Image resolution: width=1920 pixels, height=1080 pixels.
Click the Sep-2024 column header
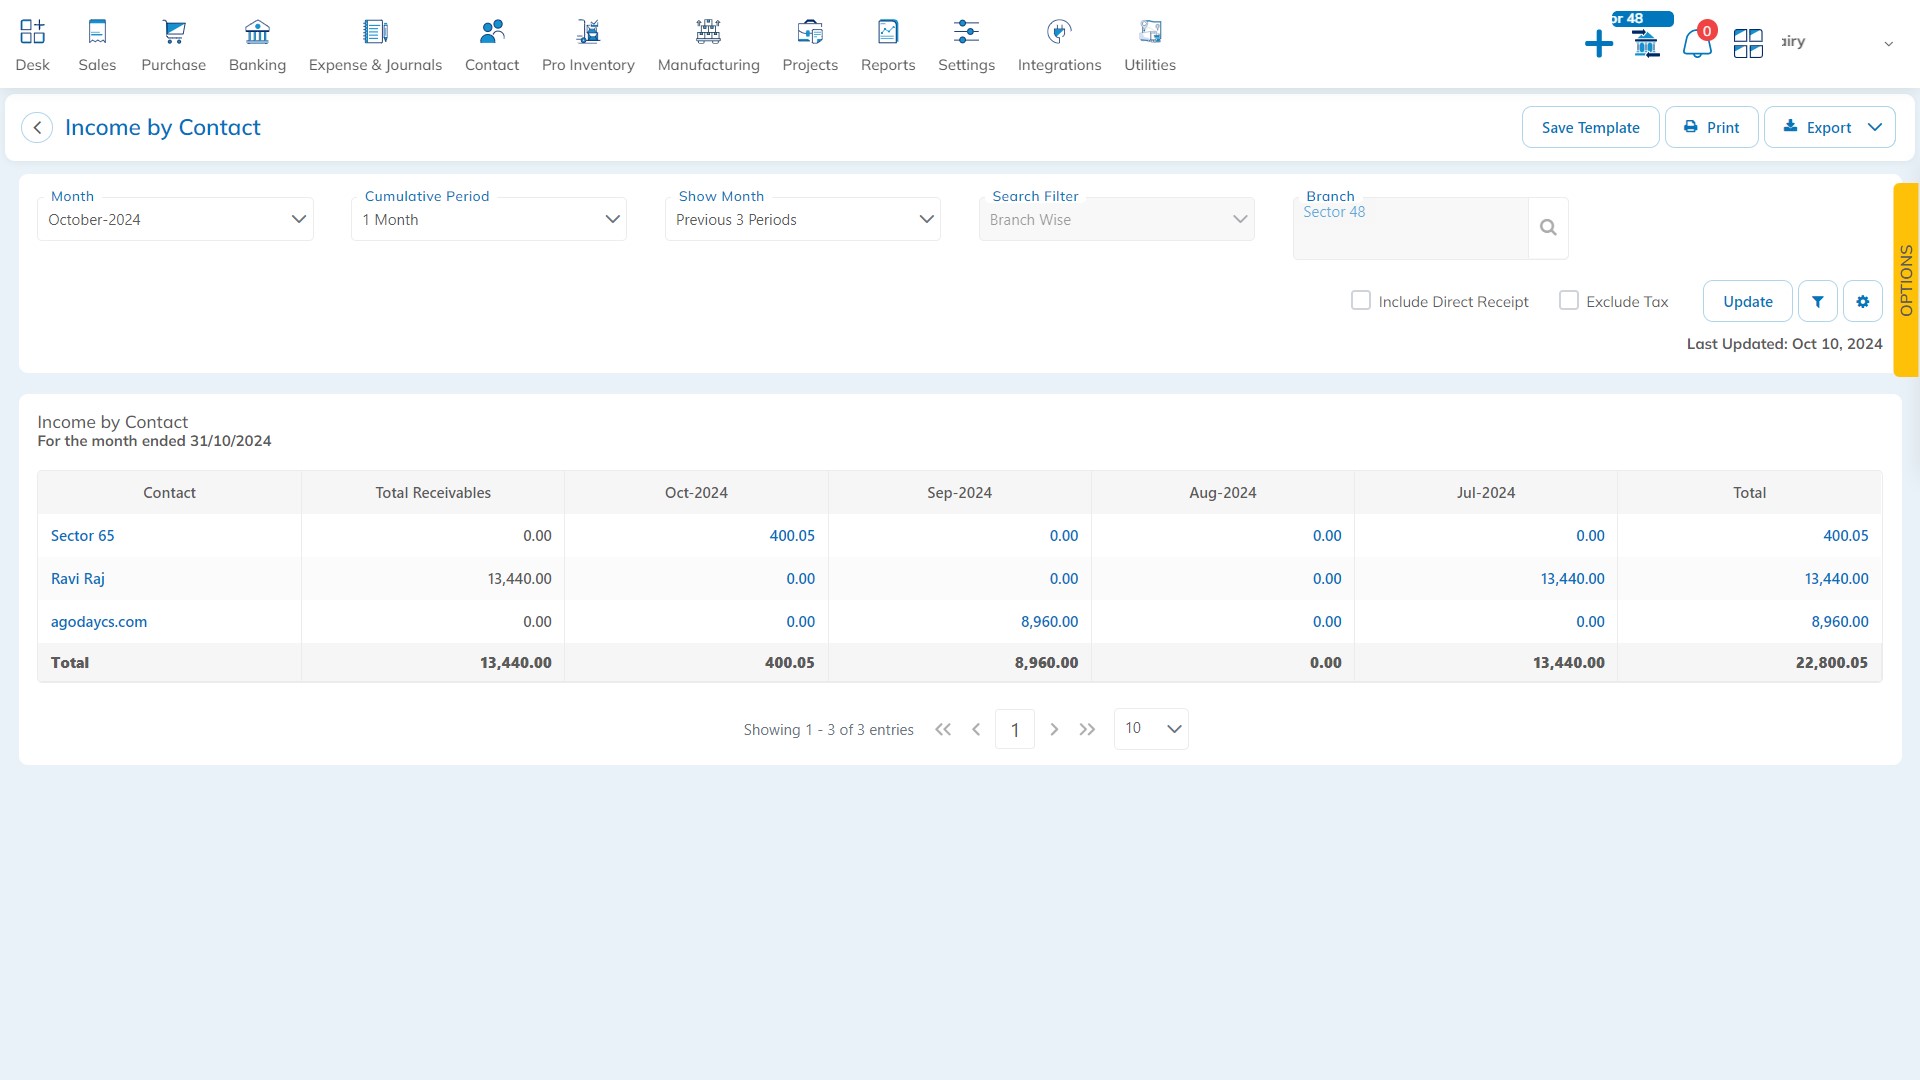[x=959, y=493]
